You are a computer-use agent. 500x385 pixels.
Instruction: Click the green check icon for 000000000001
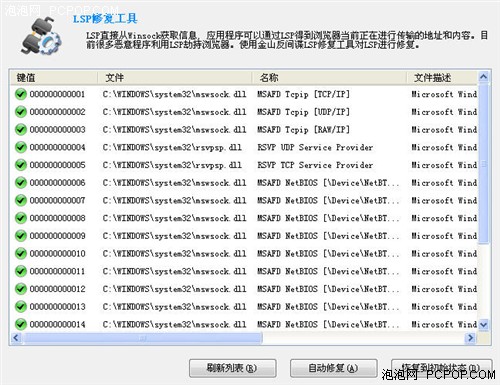21,94
